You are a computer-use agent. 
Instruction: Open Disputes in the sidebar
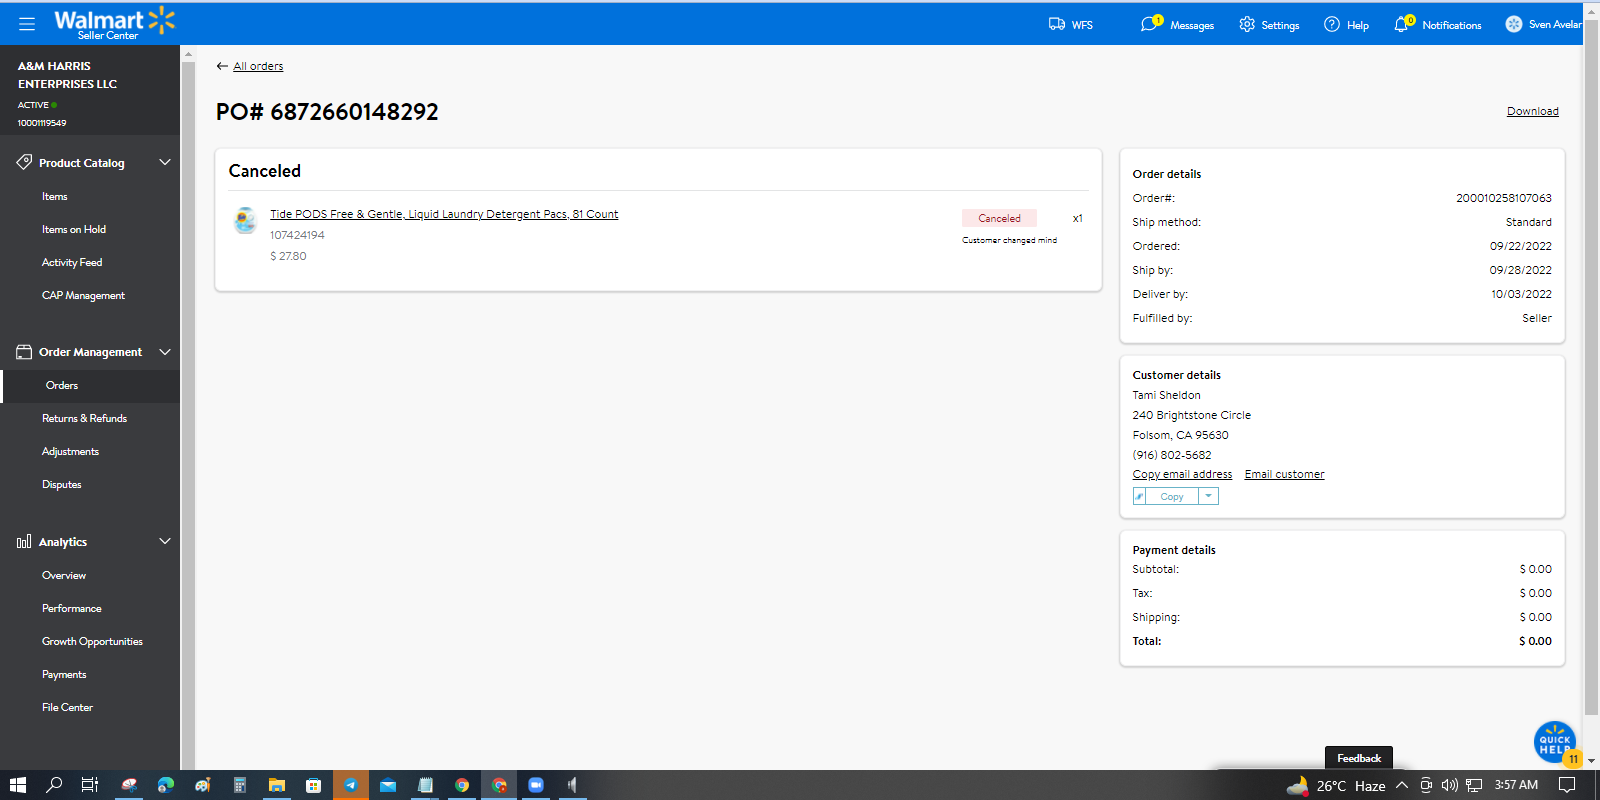click(62, 484)
